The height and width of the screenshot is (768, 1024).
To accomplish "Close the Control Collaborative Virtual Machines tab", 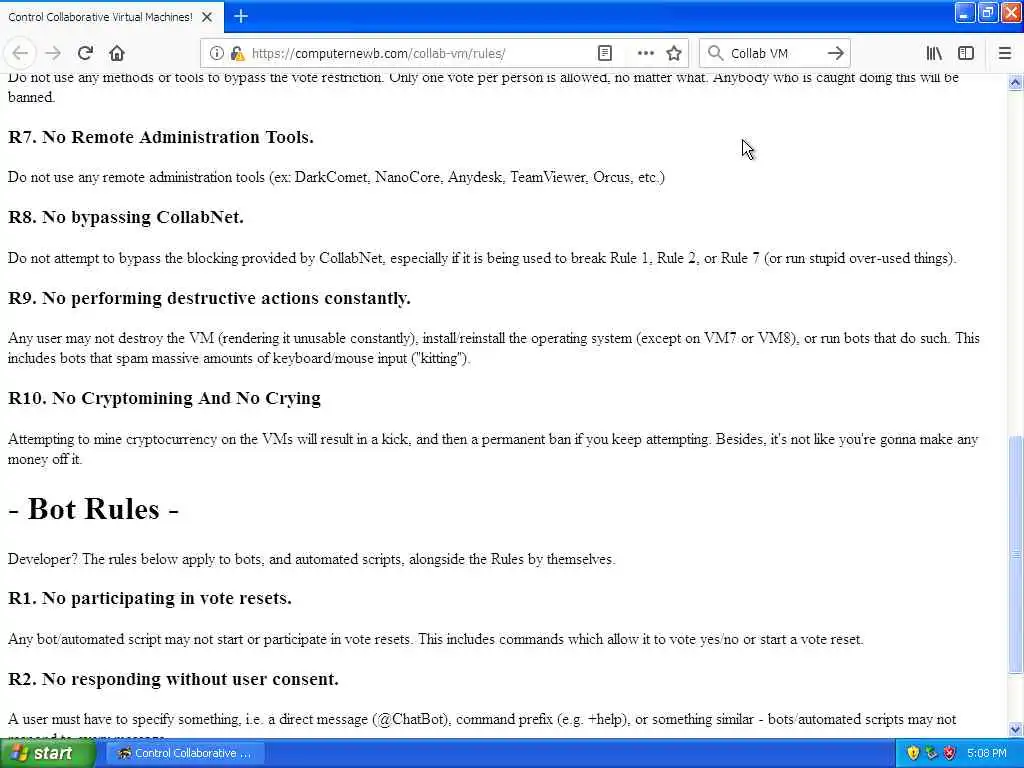I will (207, 17).
